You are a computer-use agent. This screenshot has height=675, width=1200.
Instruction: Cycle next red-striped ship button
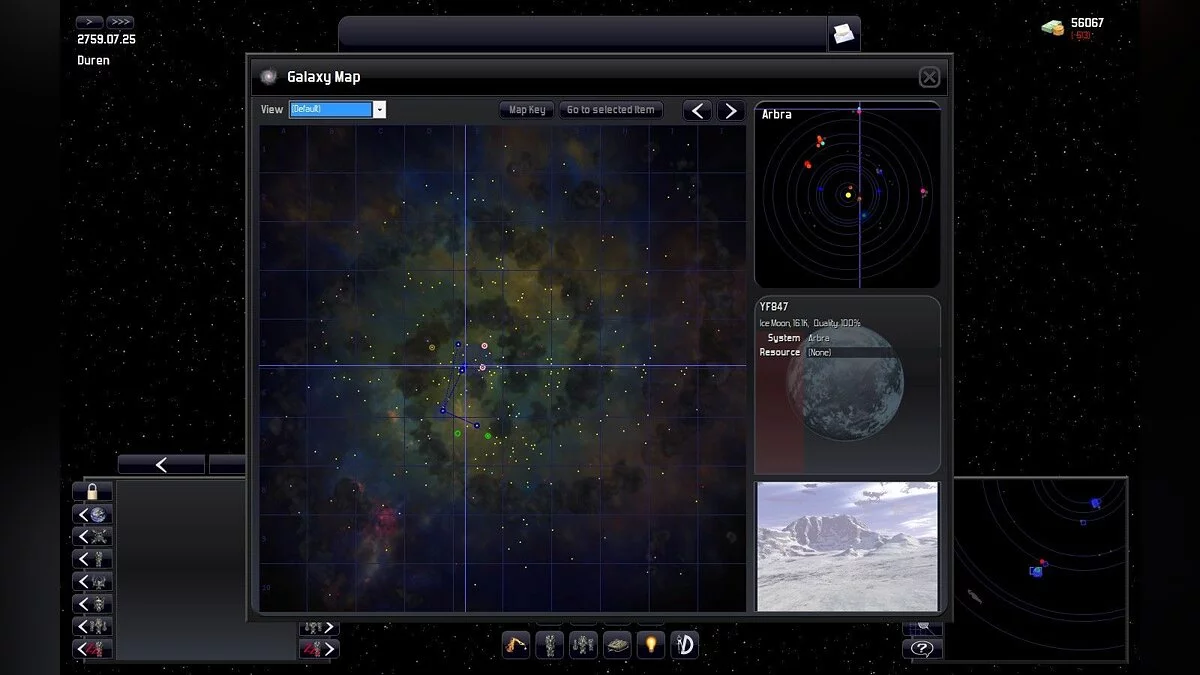(320, 649)
